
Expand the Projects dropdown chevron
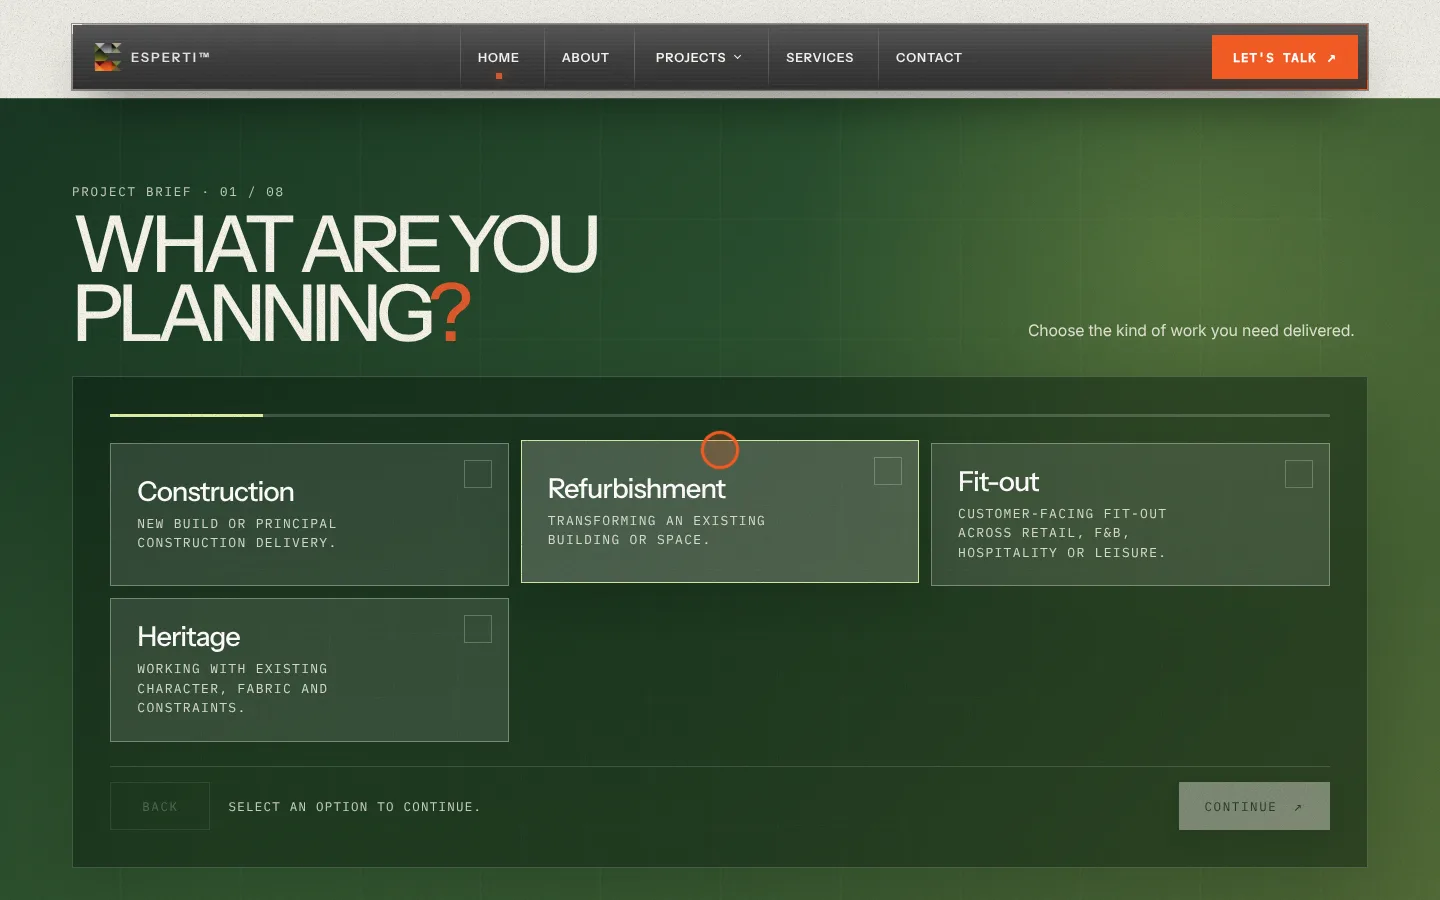click(x=738, y=57)
